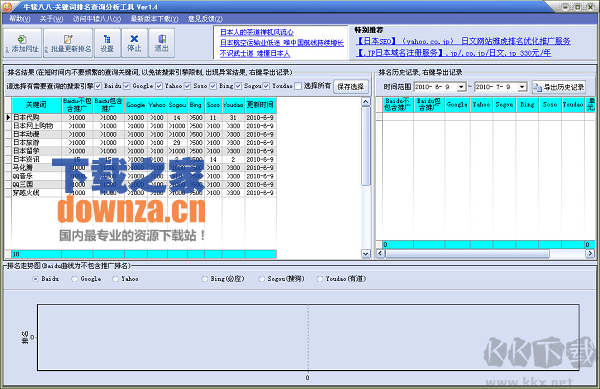Viewport: 600px width, 389px height.
Task: Select the QQ三国 keyword row
Action: (144, 185)
